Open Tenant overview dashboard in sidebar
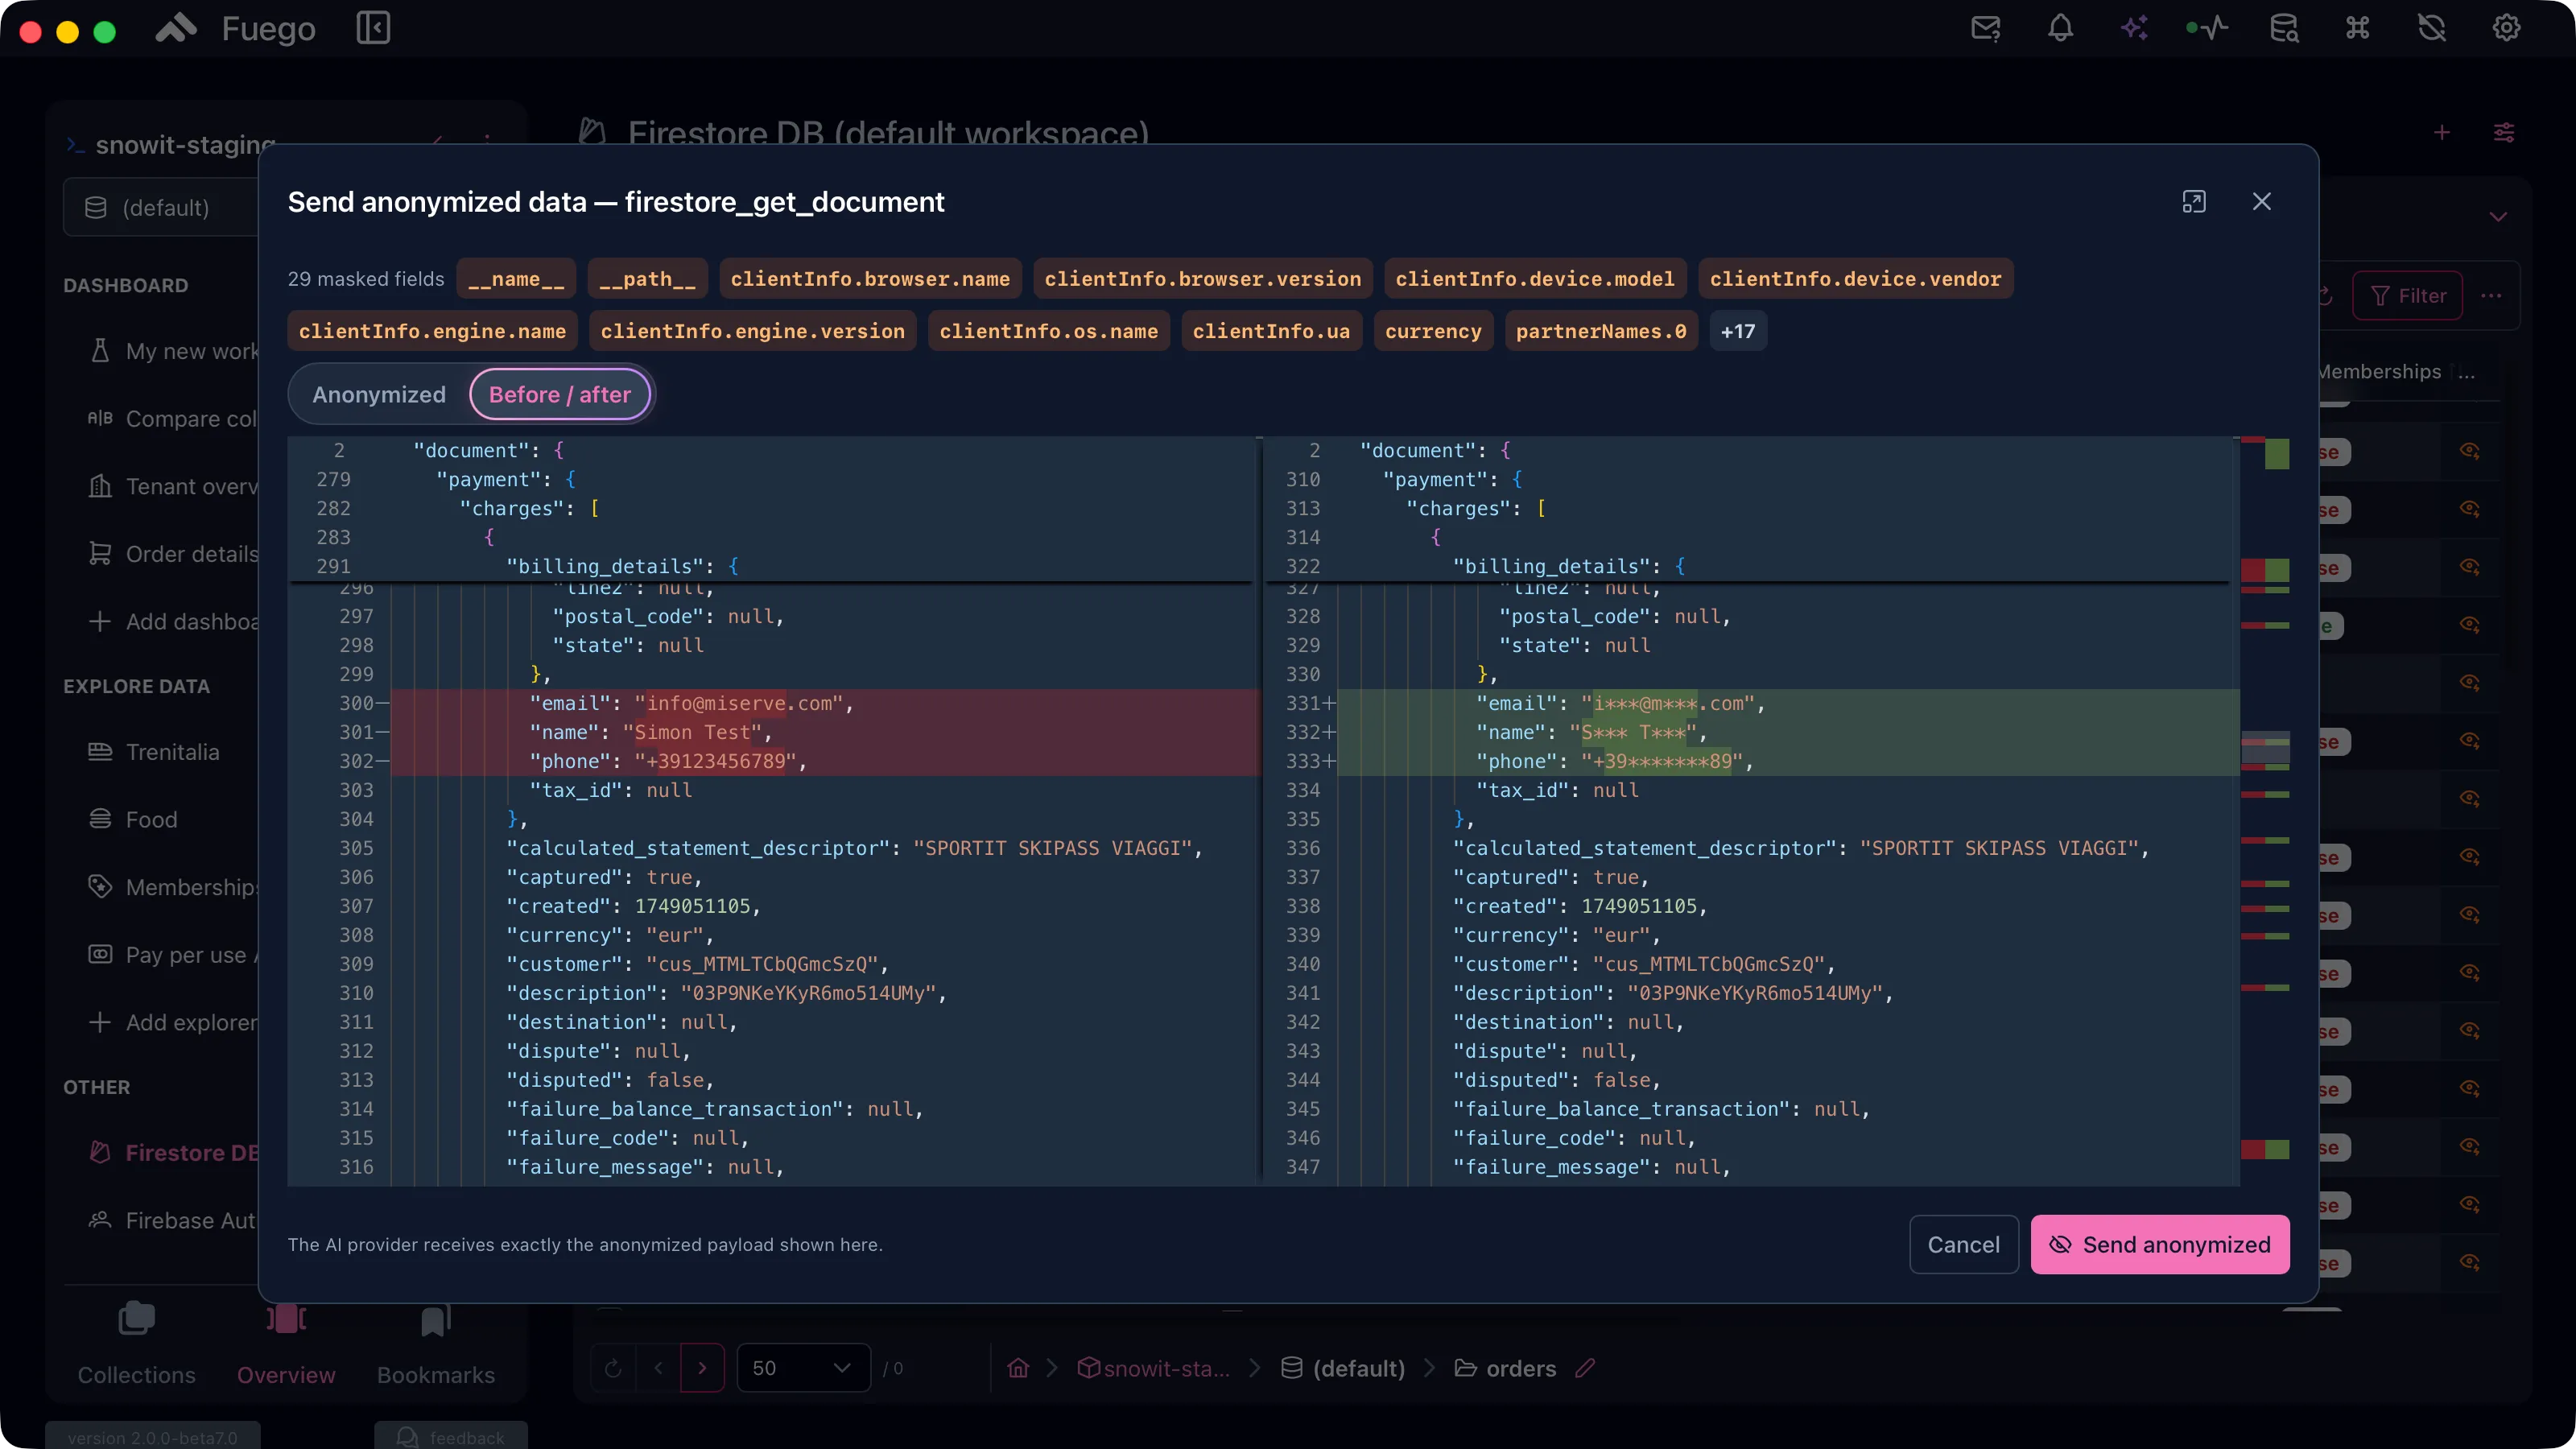 [x=172, y=486]
